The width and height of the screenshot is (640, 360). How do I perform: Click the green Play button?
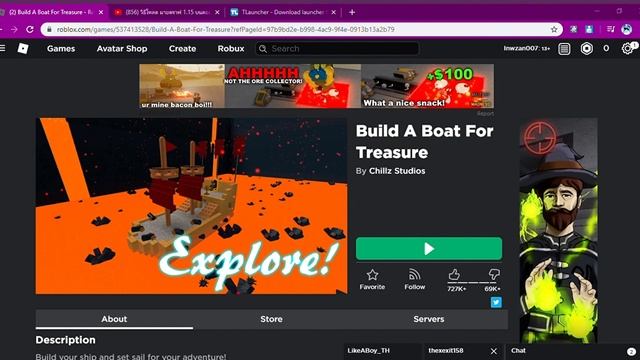click(429, 249)
